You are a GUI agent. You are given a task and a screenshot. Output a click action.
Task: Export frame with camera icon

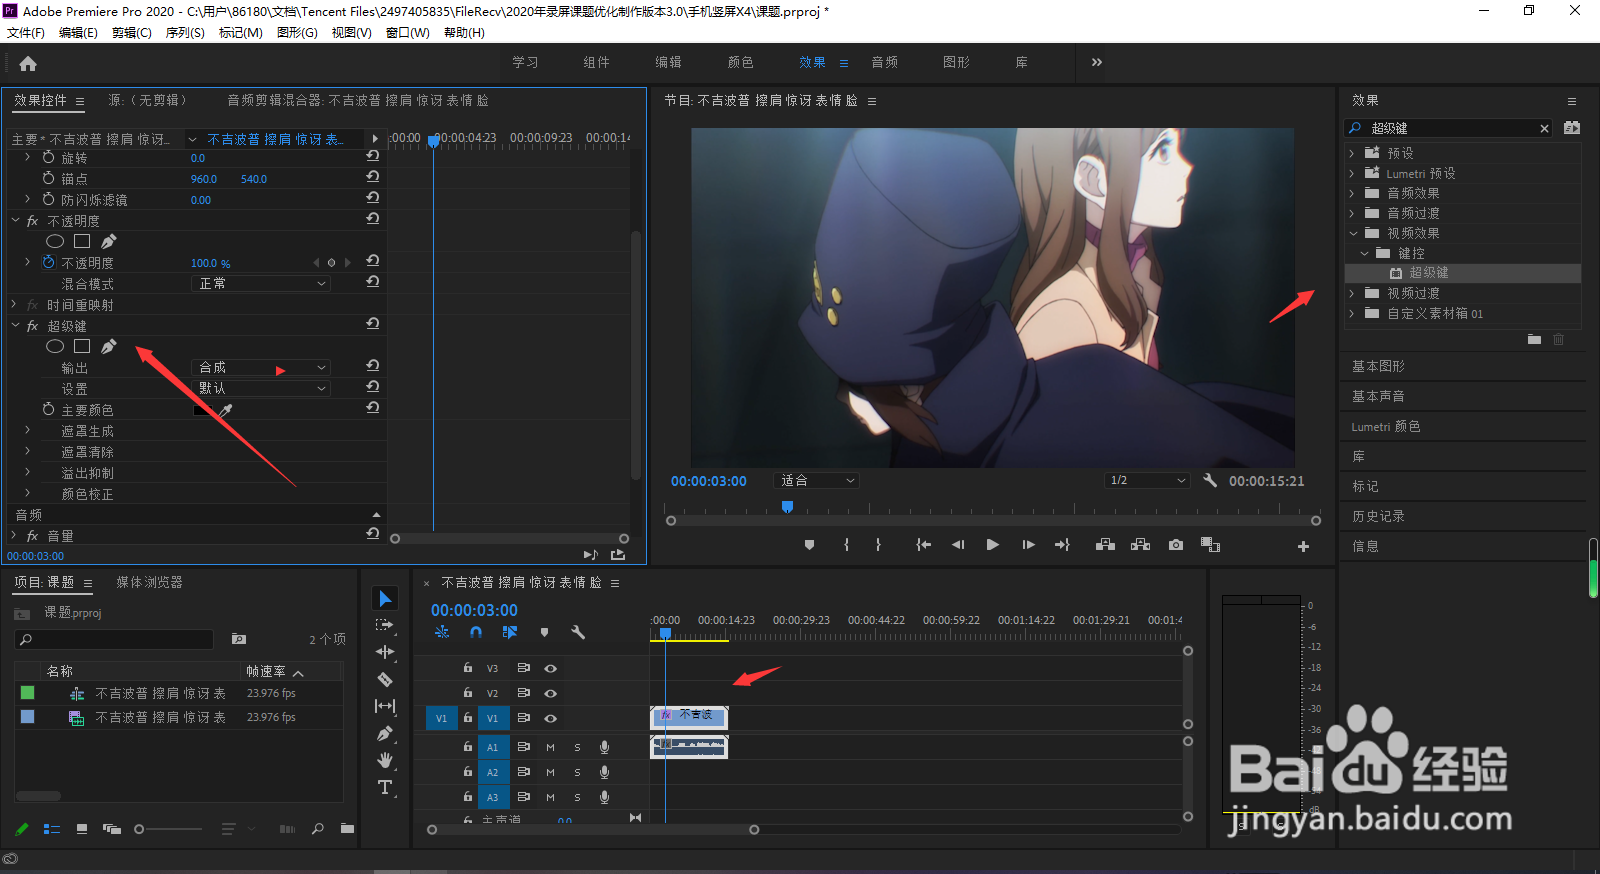(x=1176, y=545)
